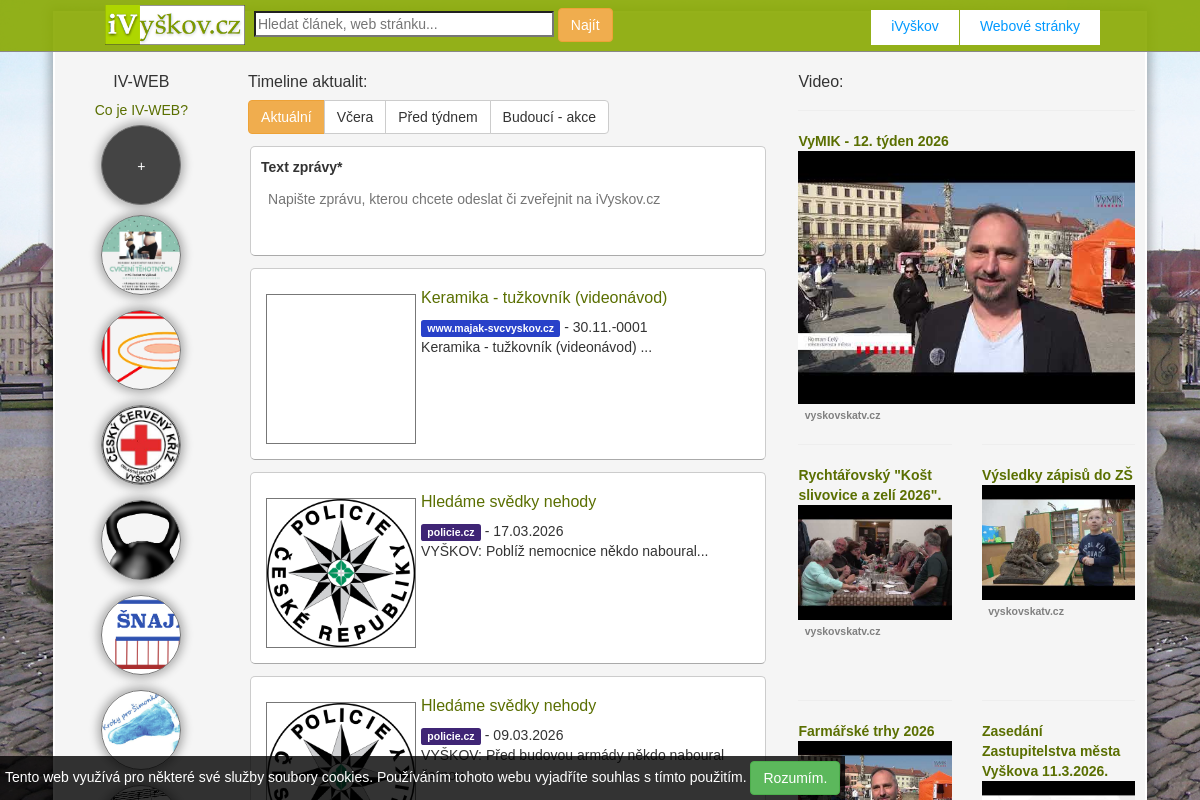Play the Farmářské trhy 2026 video thumbnail
This screenshot has height=800, width=1200.
(875, 770)
